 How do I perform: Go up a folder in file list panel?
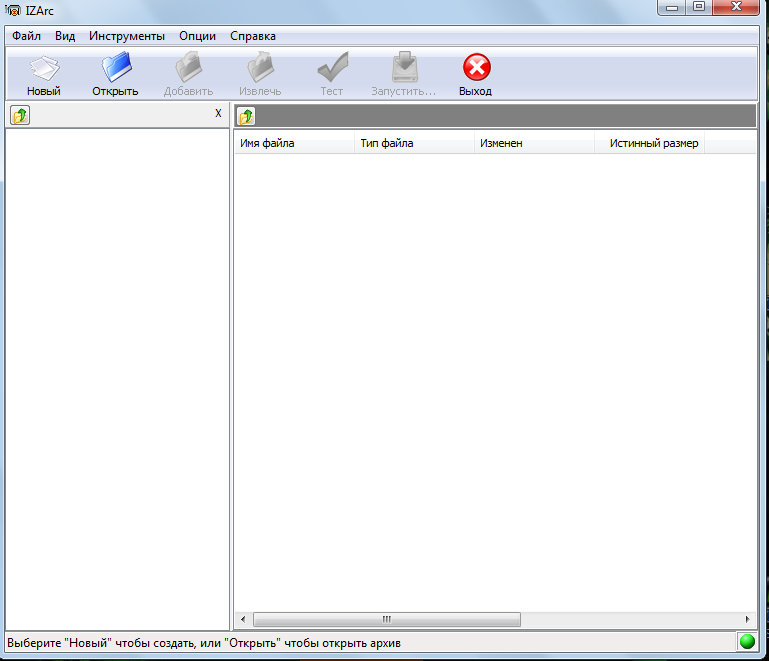[246, 116]
